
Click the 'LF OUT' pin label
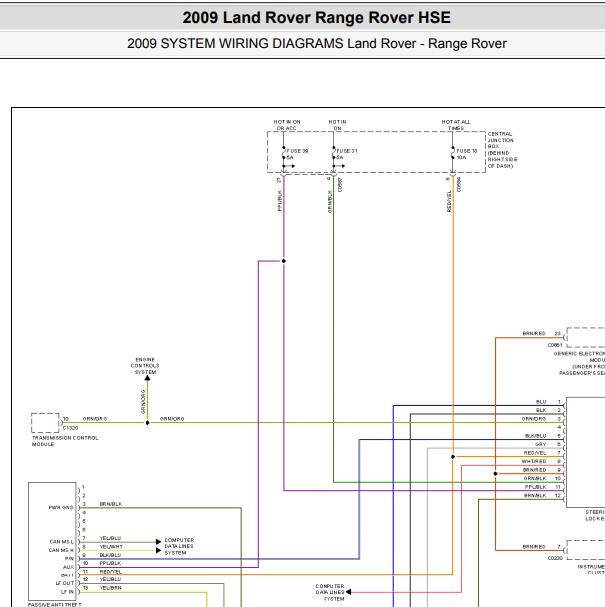[64, 583]
